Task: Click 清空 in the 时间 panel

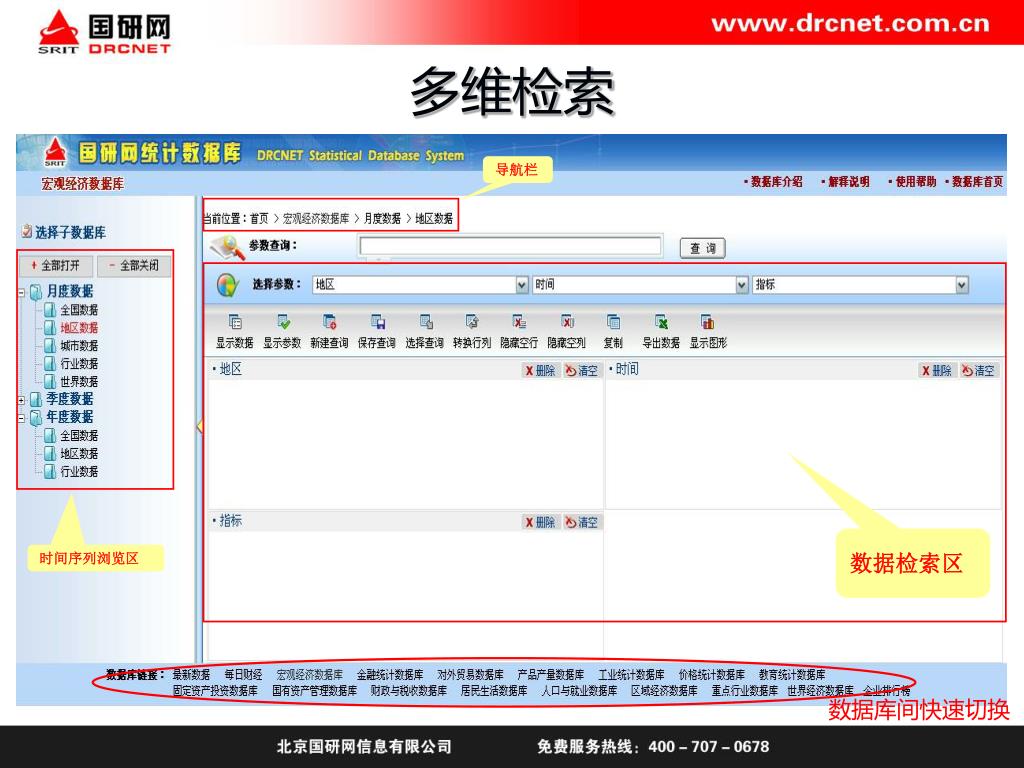Action: tap(978, 370)
